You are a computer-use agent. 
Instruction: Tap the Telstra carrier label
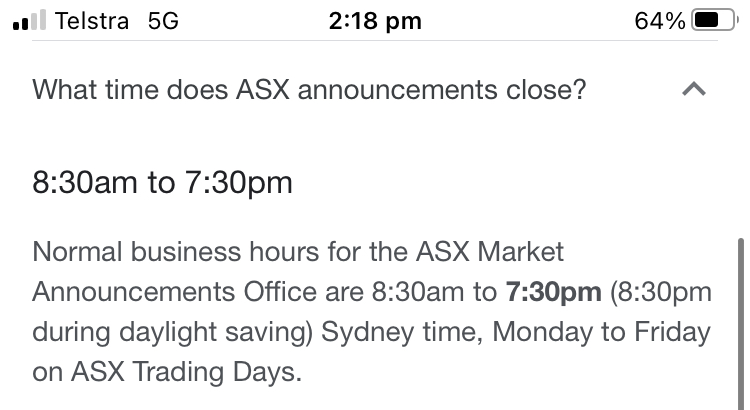(x=92, y=21)
